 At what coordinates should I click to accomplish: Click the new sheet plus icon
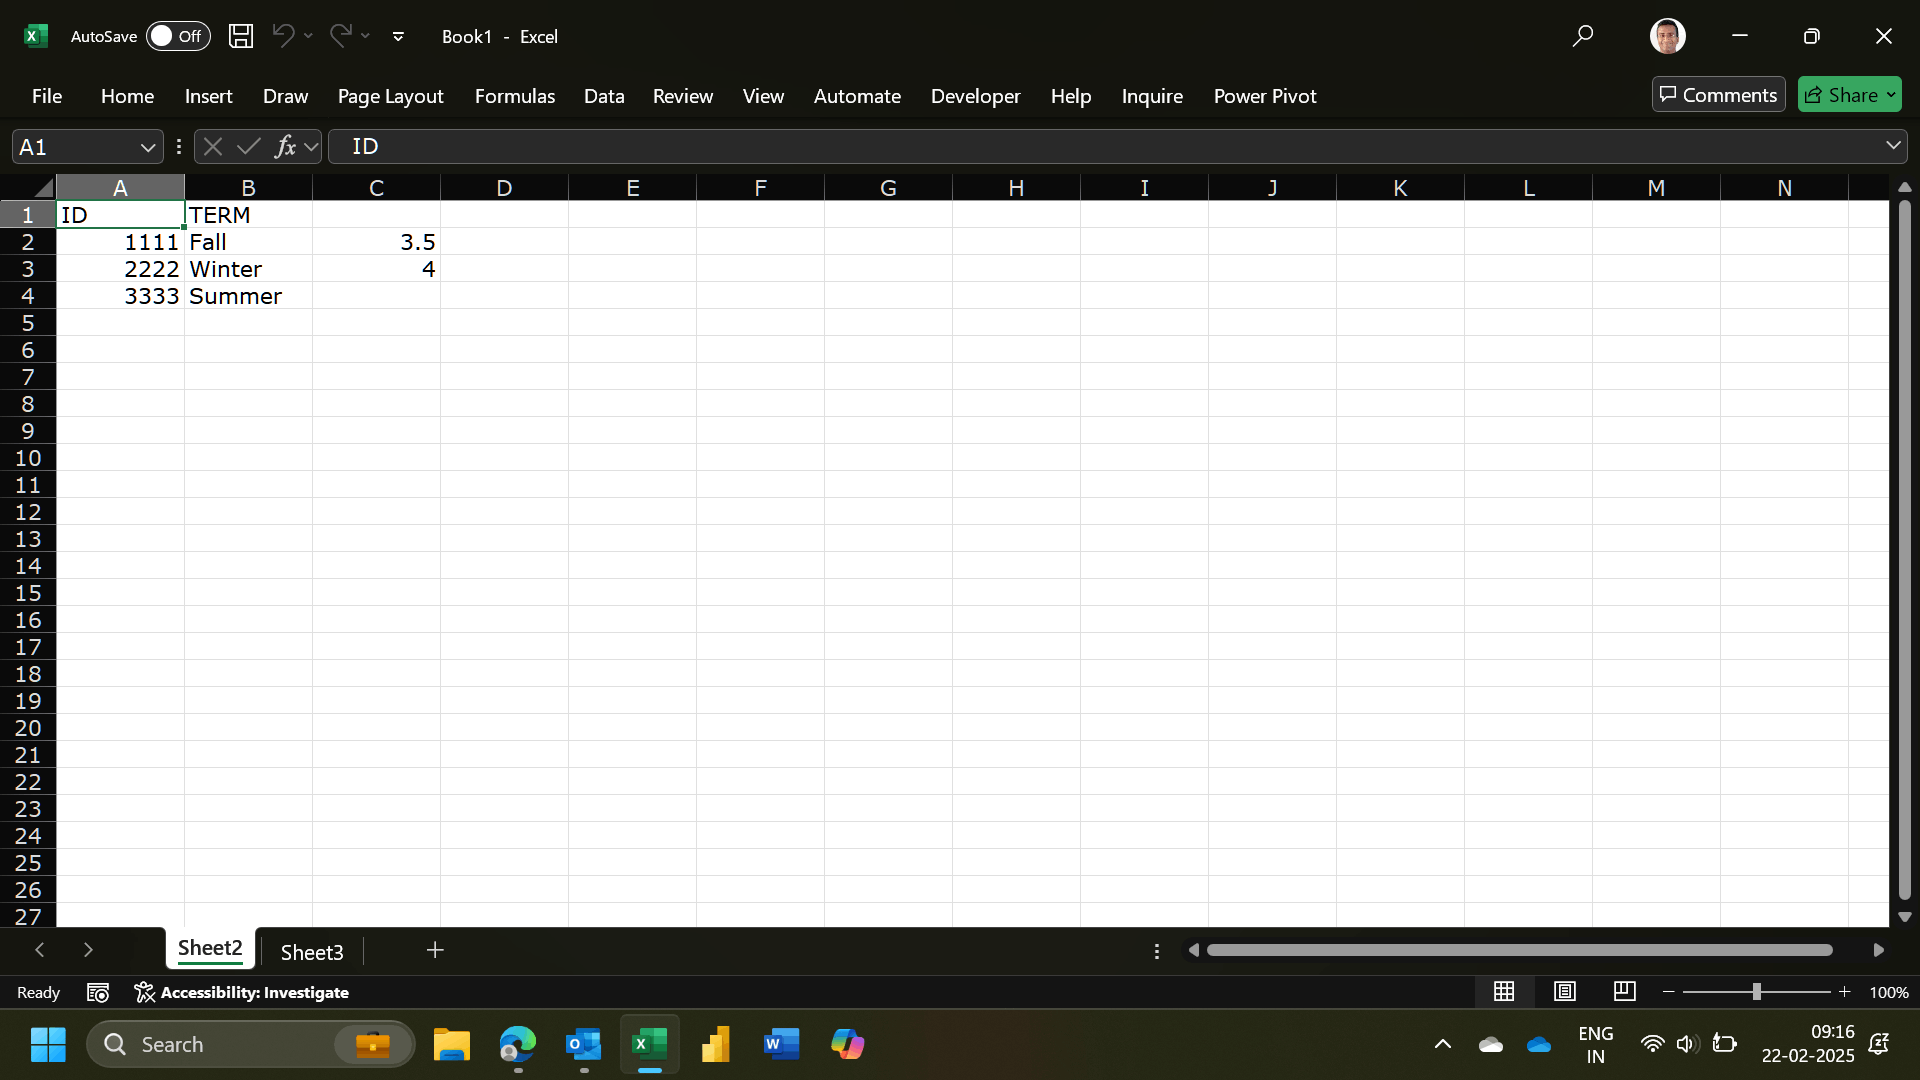pos(435,950)
